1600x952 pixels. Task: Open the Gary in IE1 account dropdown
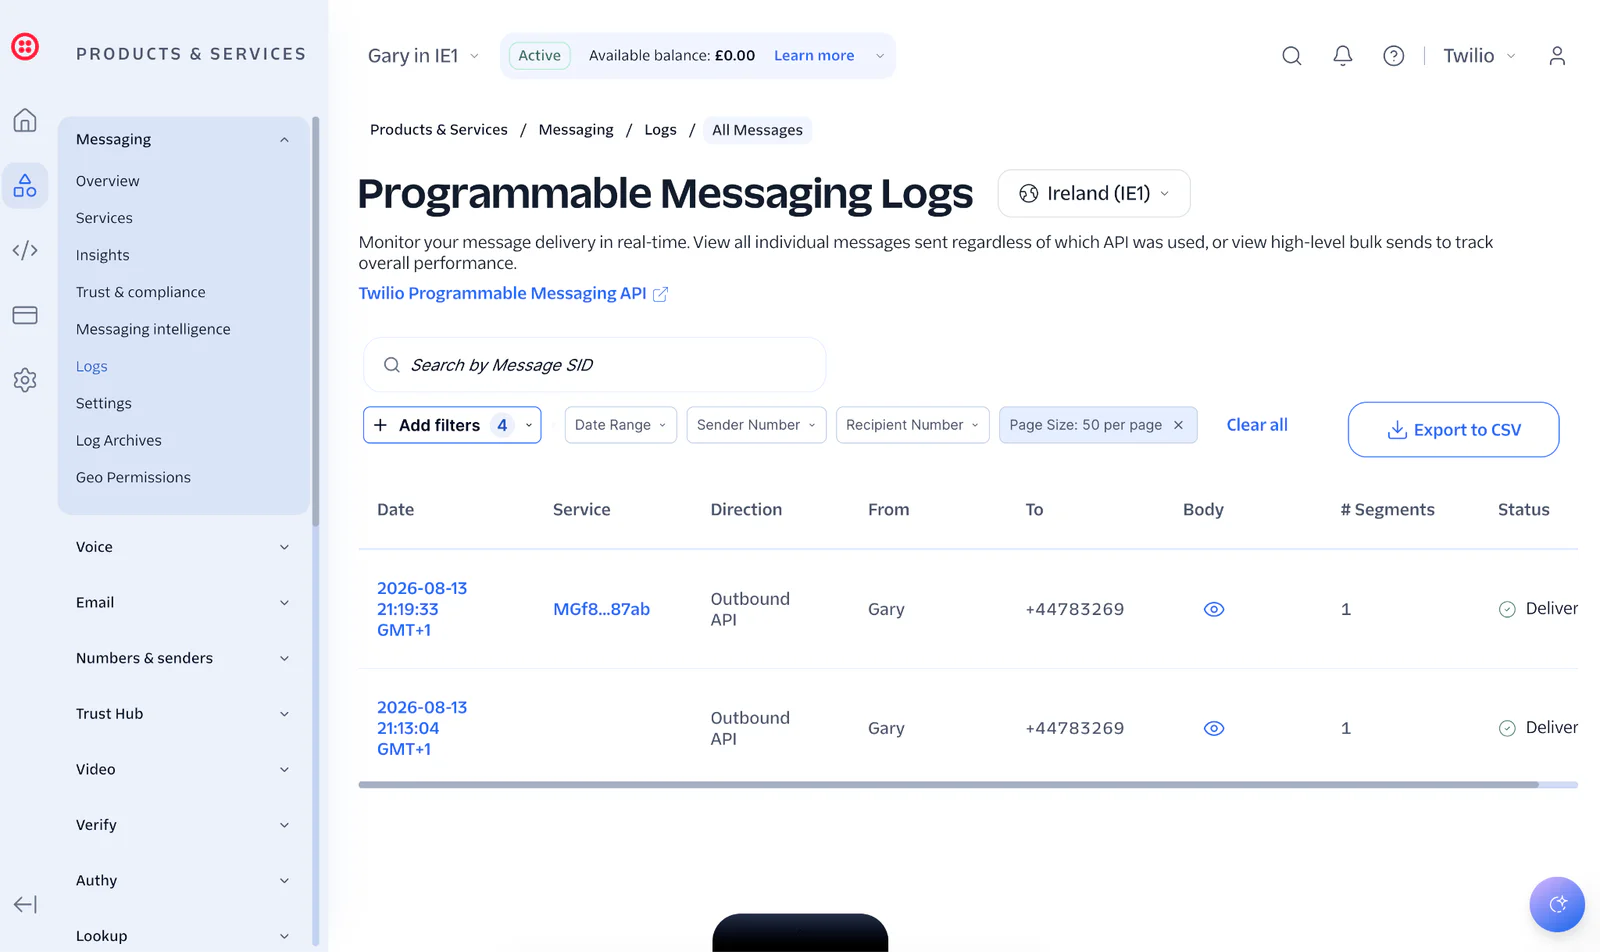(423, 56)
